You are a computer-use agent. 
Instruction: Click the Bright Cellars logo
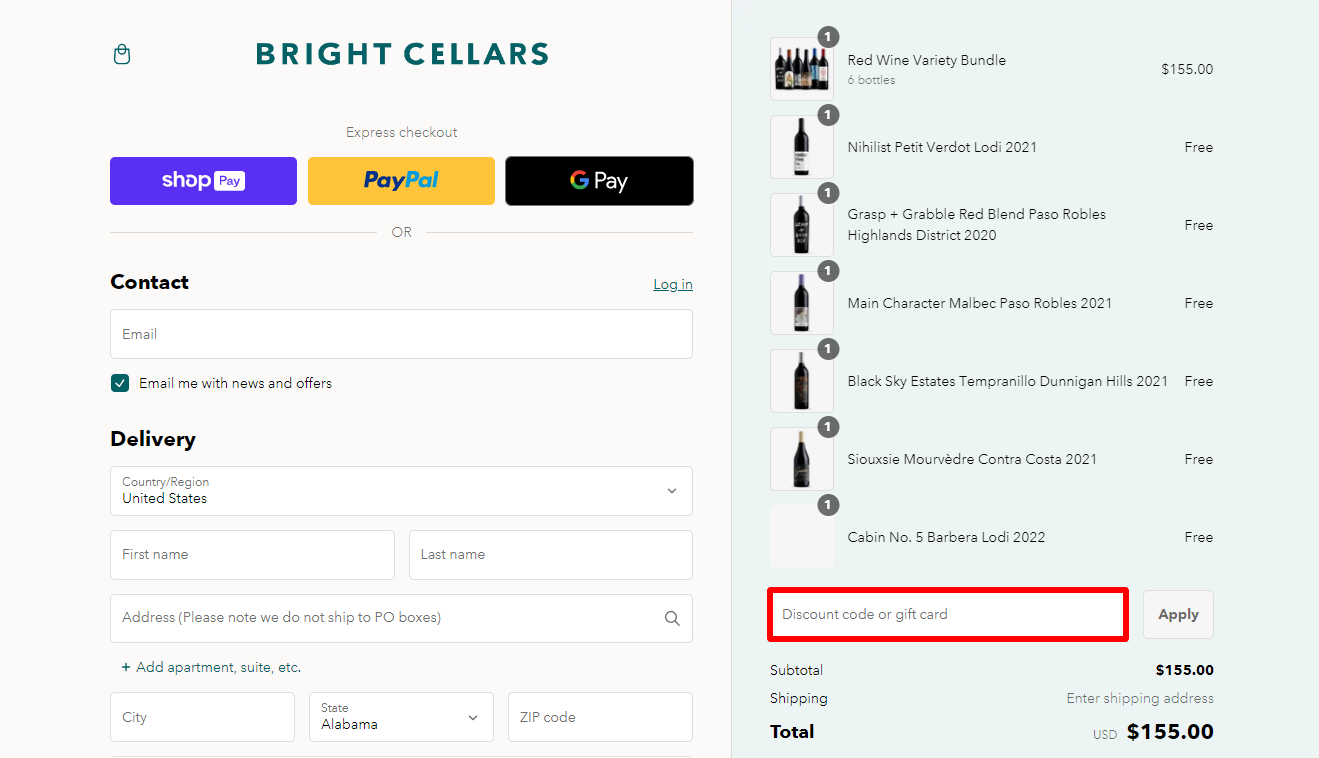[401, 54]
